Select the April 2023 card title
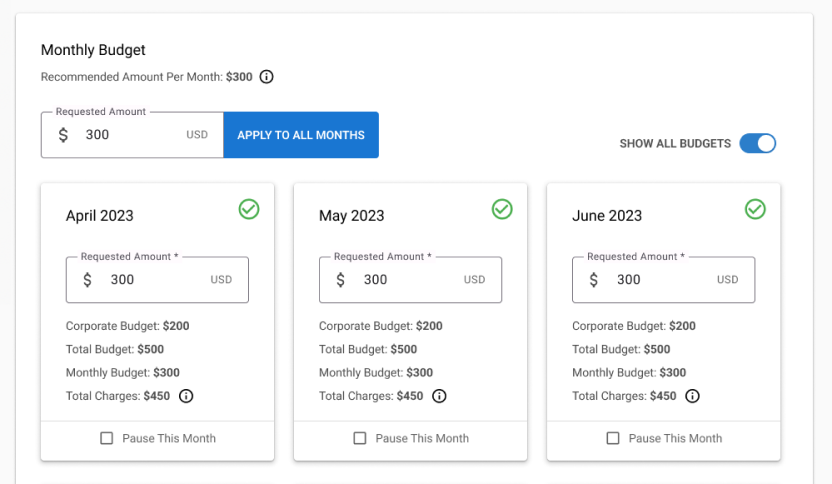832x484 pixels. tap(100, 216)
